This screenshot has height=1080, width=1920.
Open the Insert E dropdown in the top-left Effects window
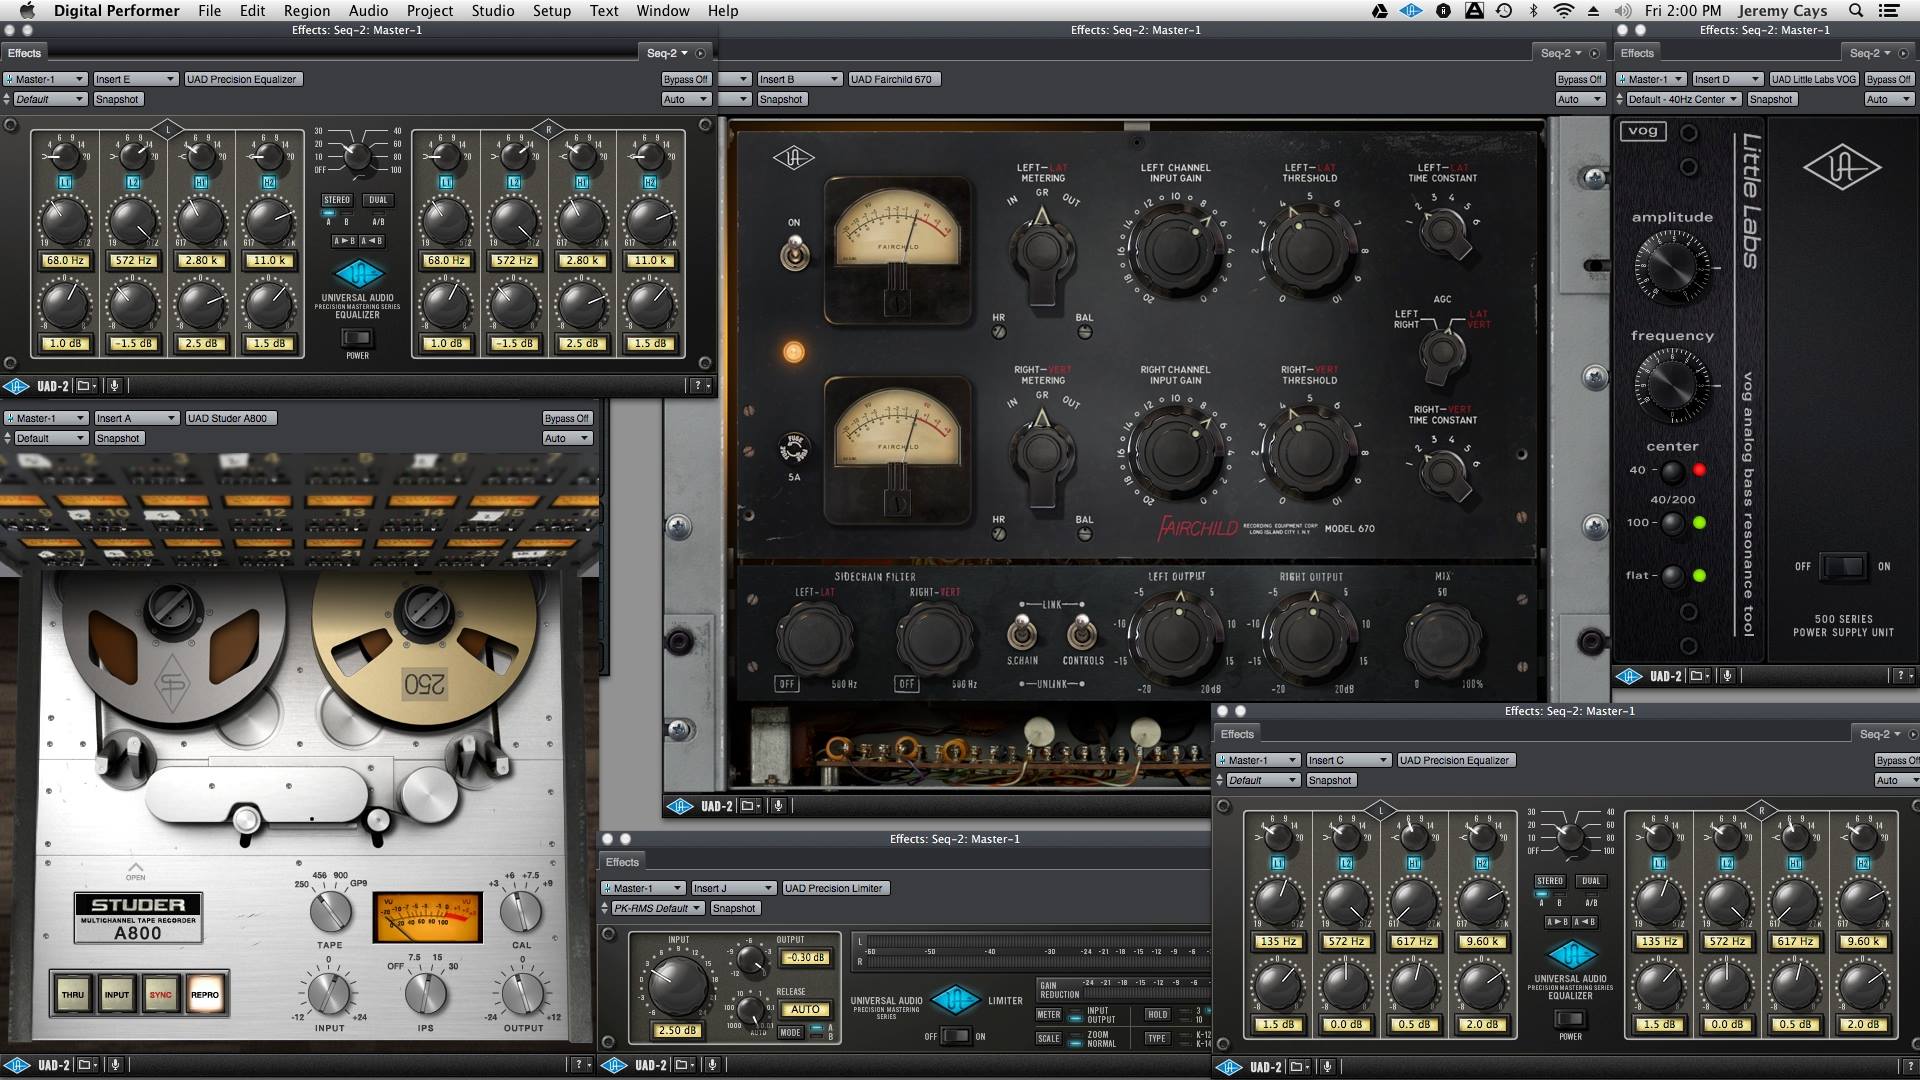coord(135,79)
